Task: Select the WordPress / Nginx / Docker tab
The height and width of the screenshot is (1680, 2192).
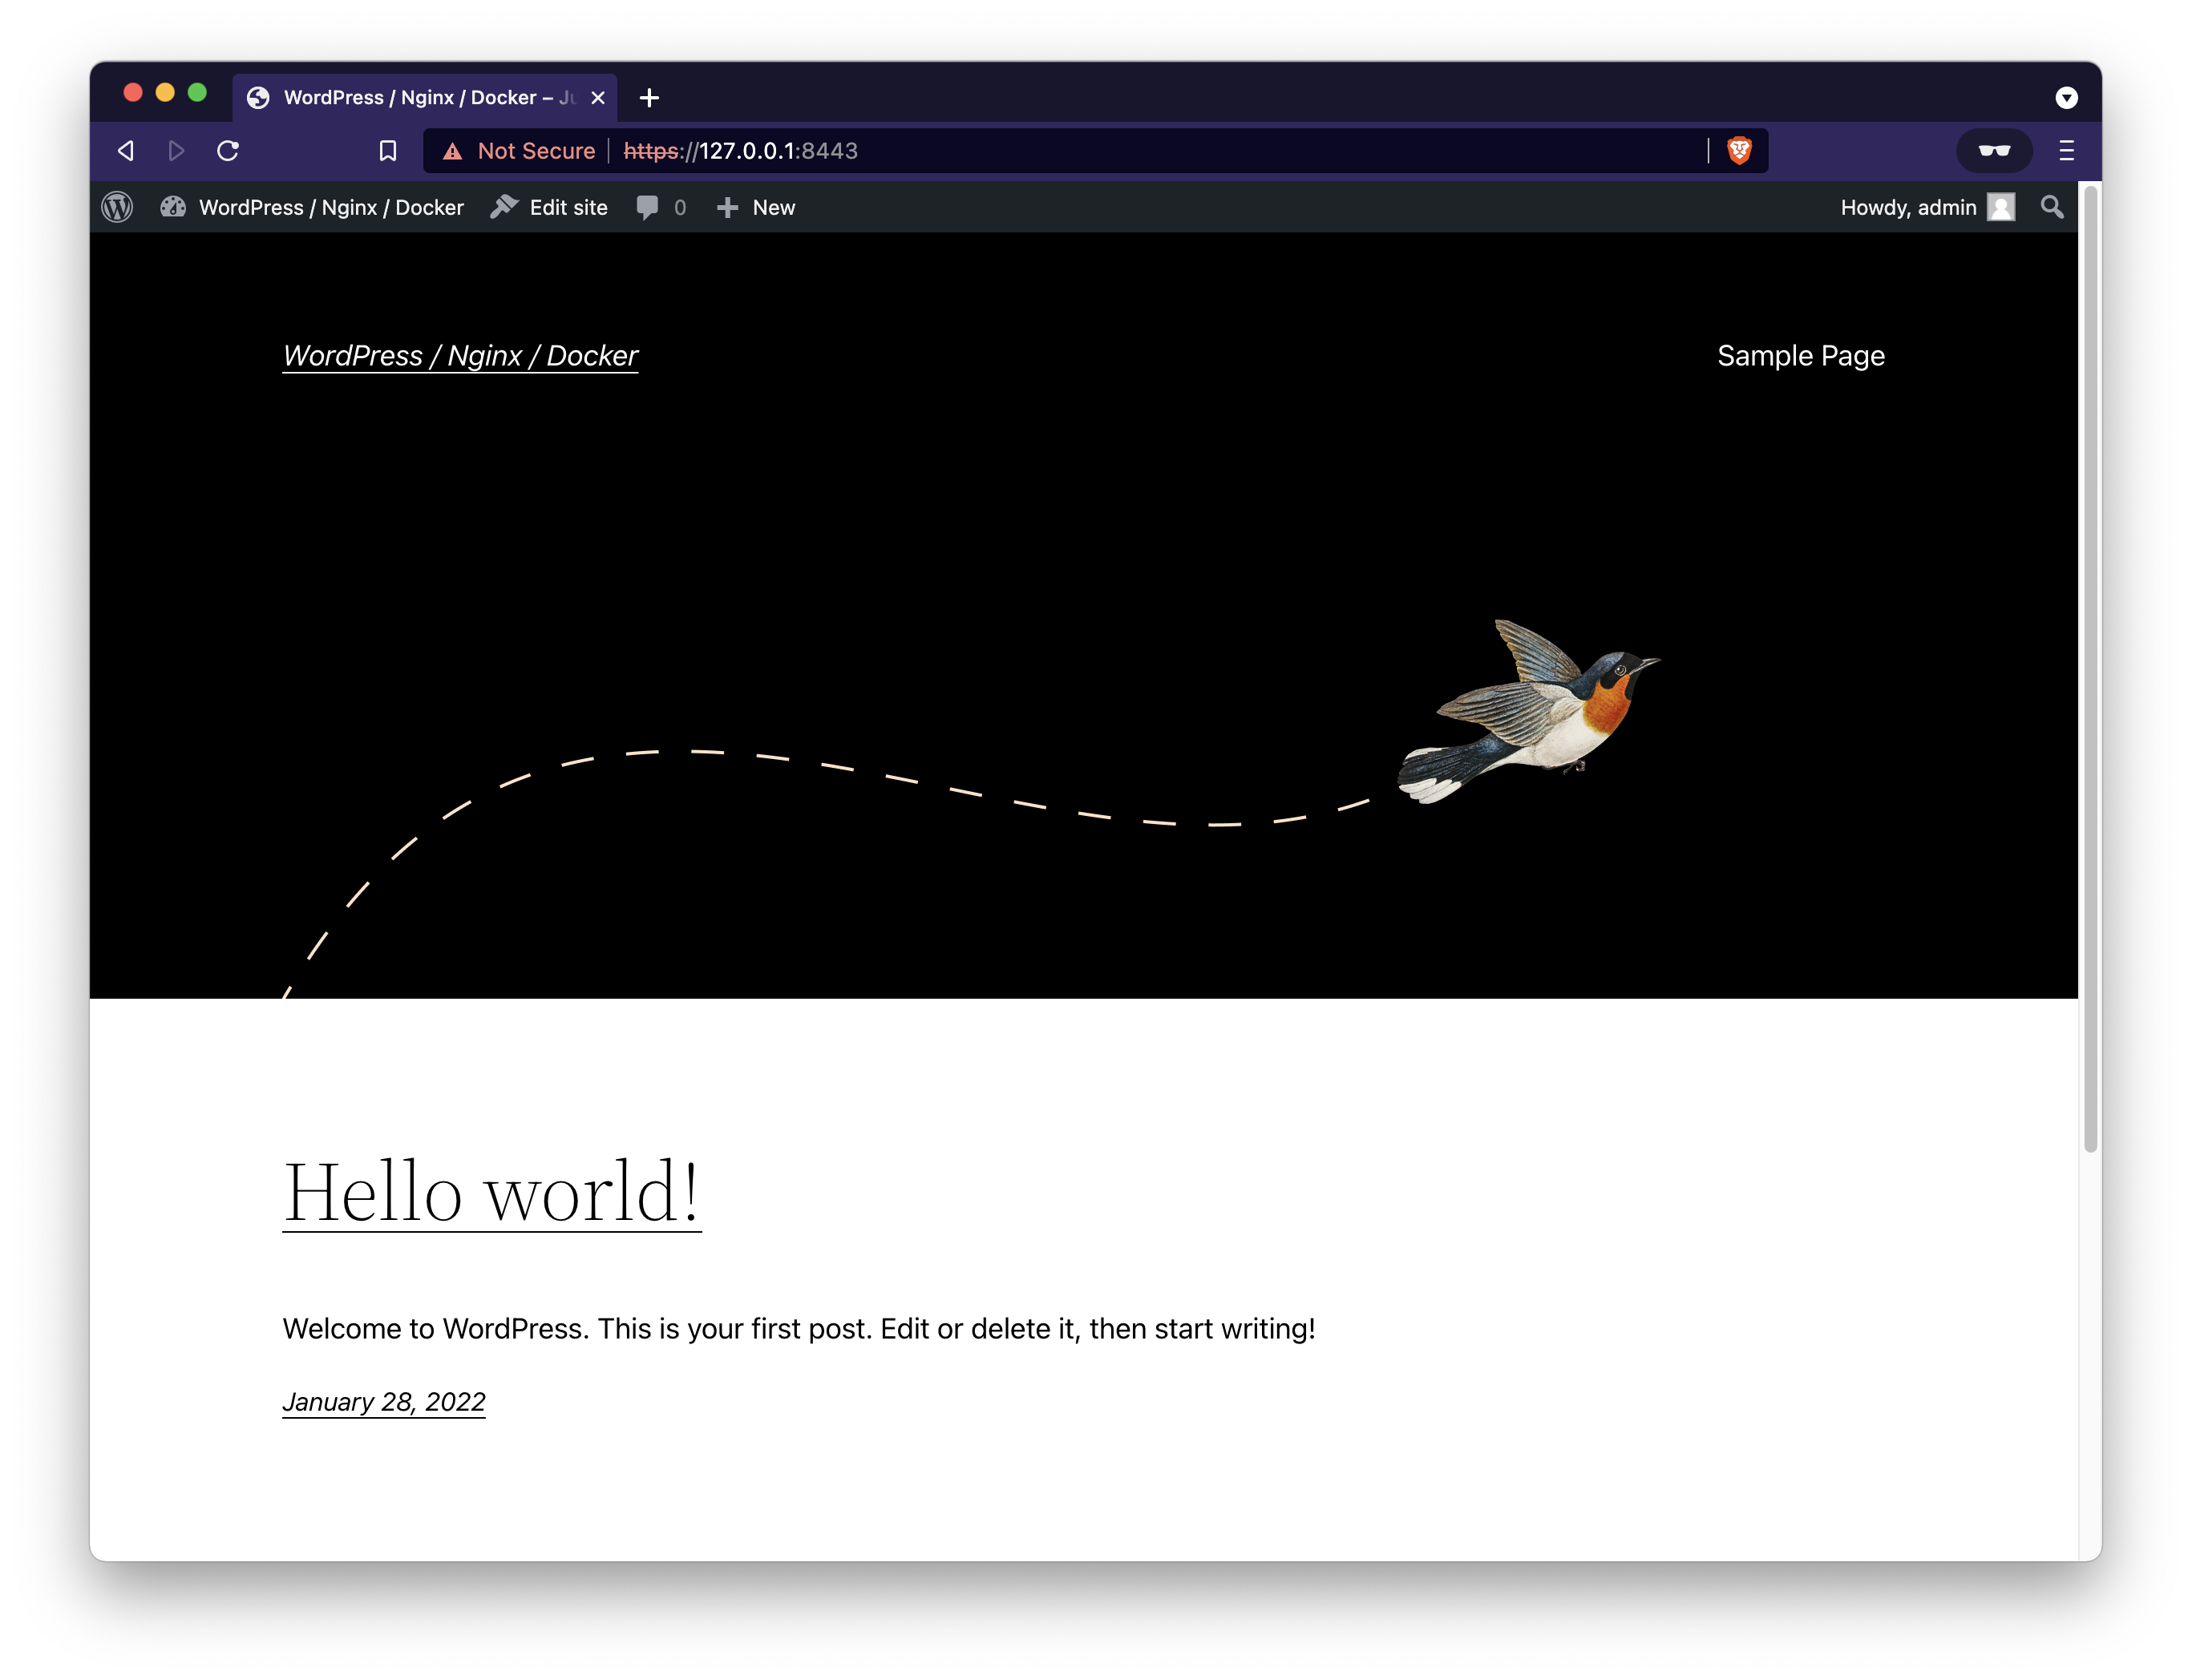Action: click(420, 97)
